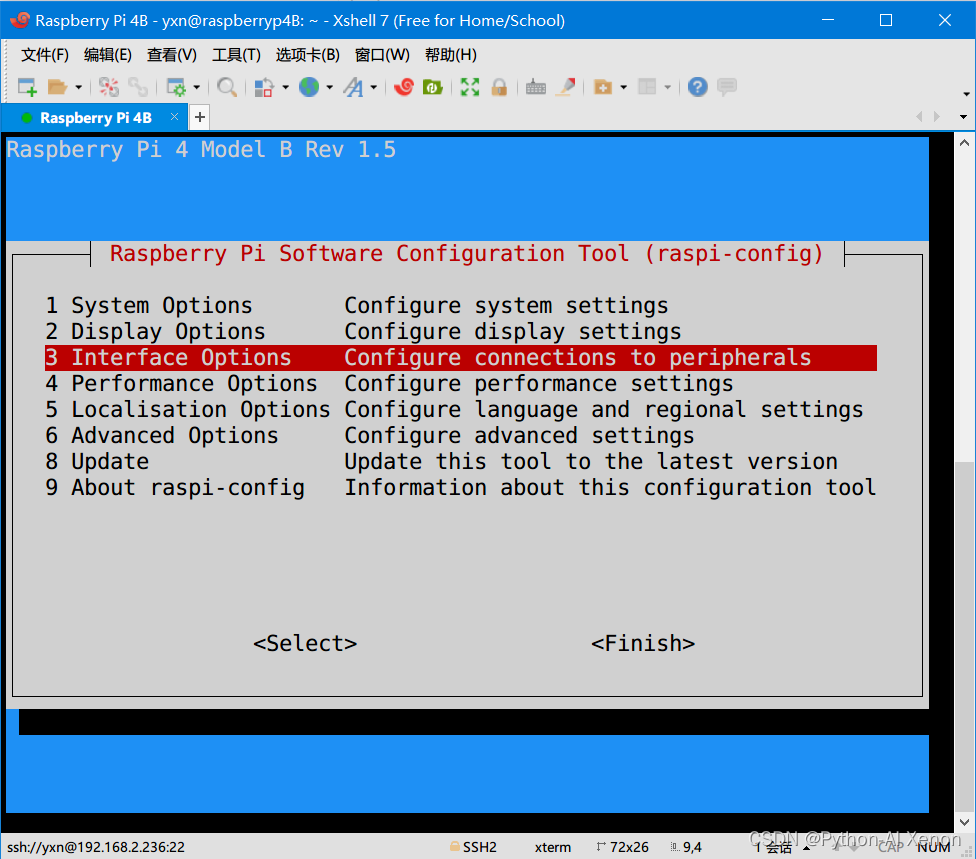The height and width of the screenshot is (859, 976).
Task: Toggle full screen with the green arrows icon
Action: pos(470,87)
